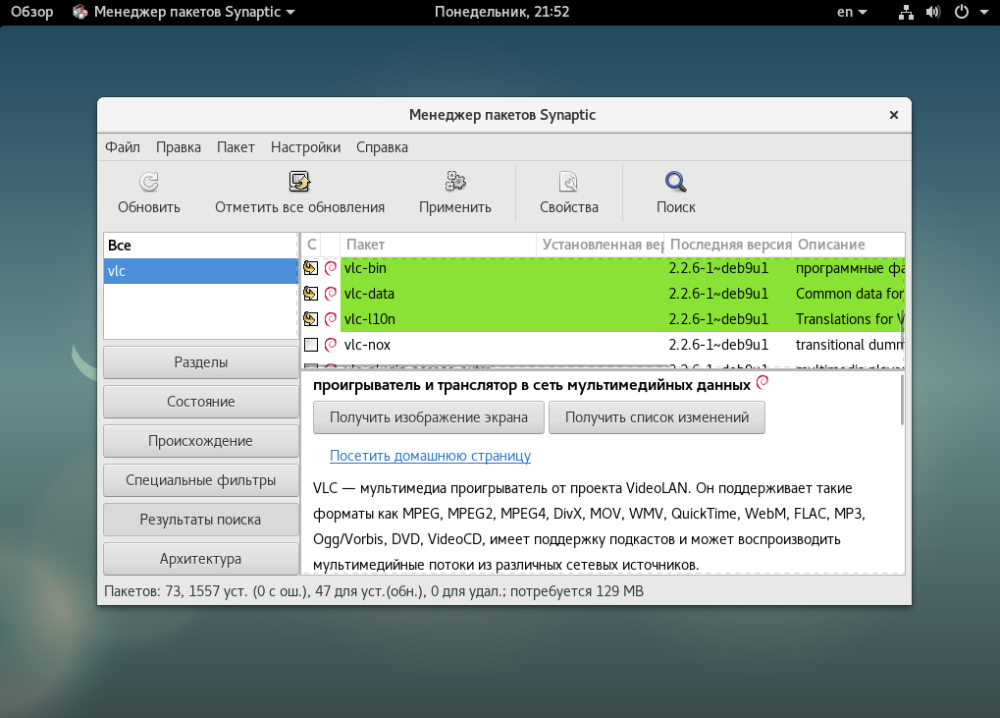1000x718 pixels.
Task: Click Получить изображение экрана button
Action: pyautogui.click(x=429, y=418)
